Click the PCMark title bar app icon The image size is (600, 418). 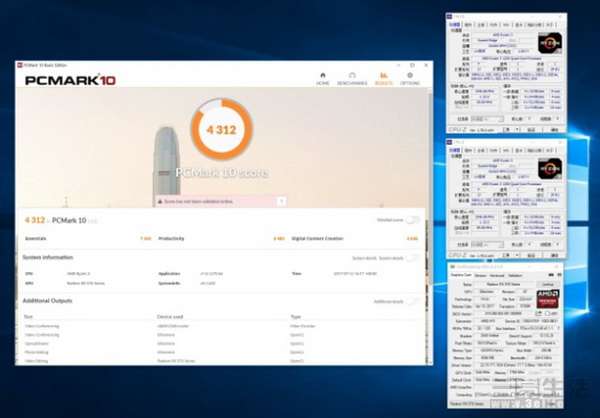[x=20, y=65]
